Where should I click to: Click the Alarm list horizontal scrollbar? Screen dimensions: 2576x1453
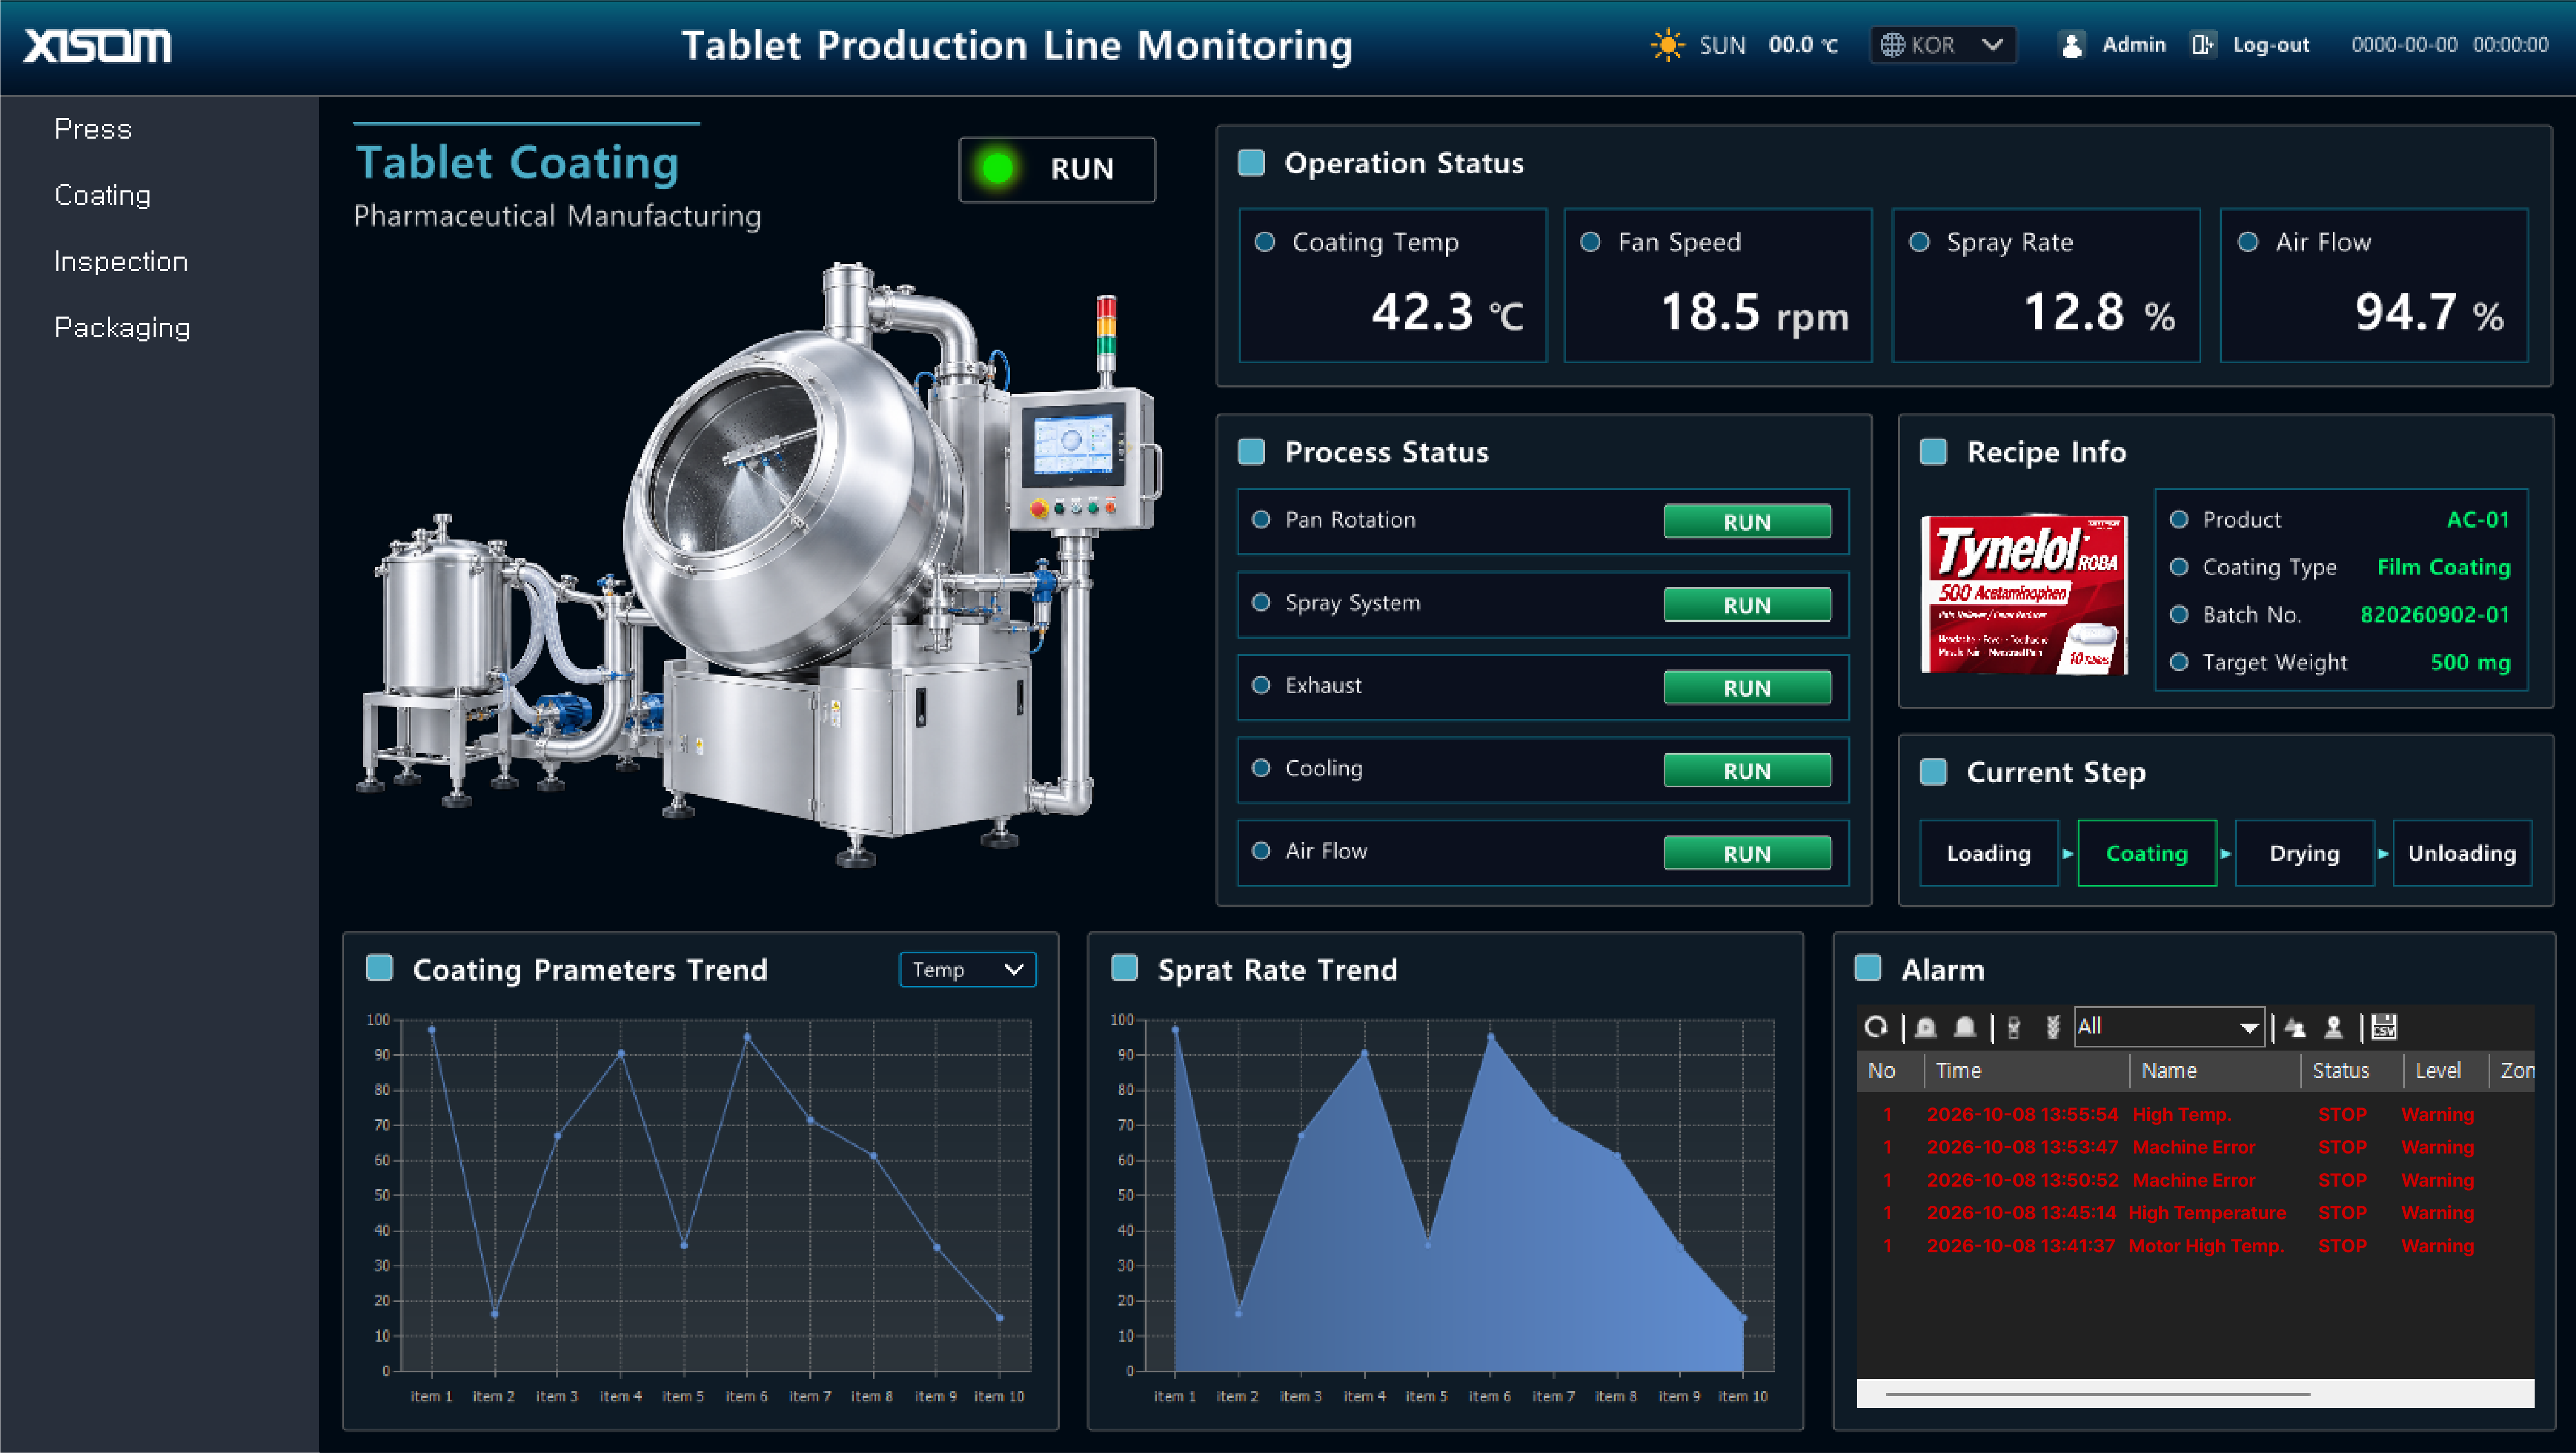(2097, 1393)
